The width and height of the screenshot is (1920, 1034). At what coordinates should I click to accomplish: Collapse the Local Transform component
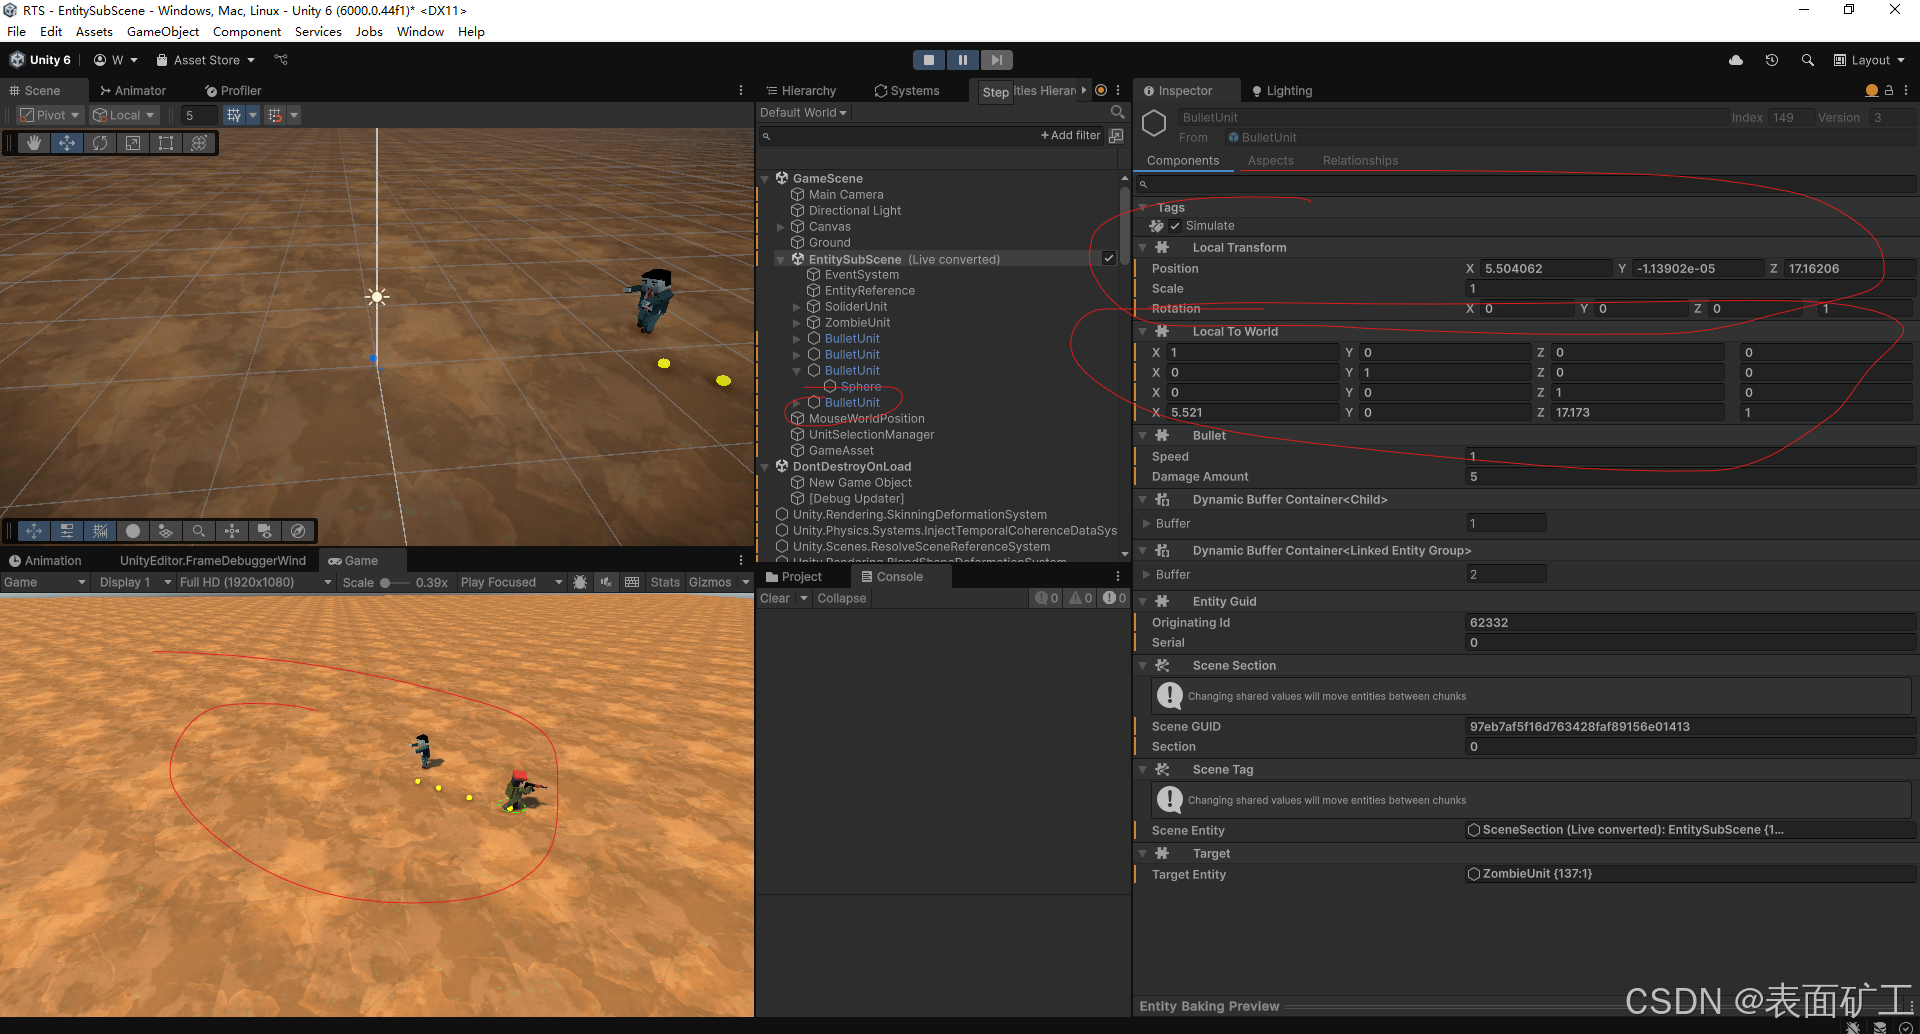[1143, 247]
